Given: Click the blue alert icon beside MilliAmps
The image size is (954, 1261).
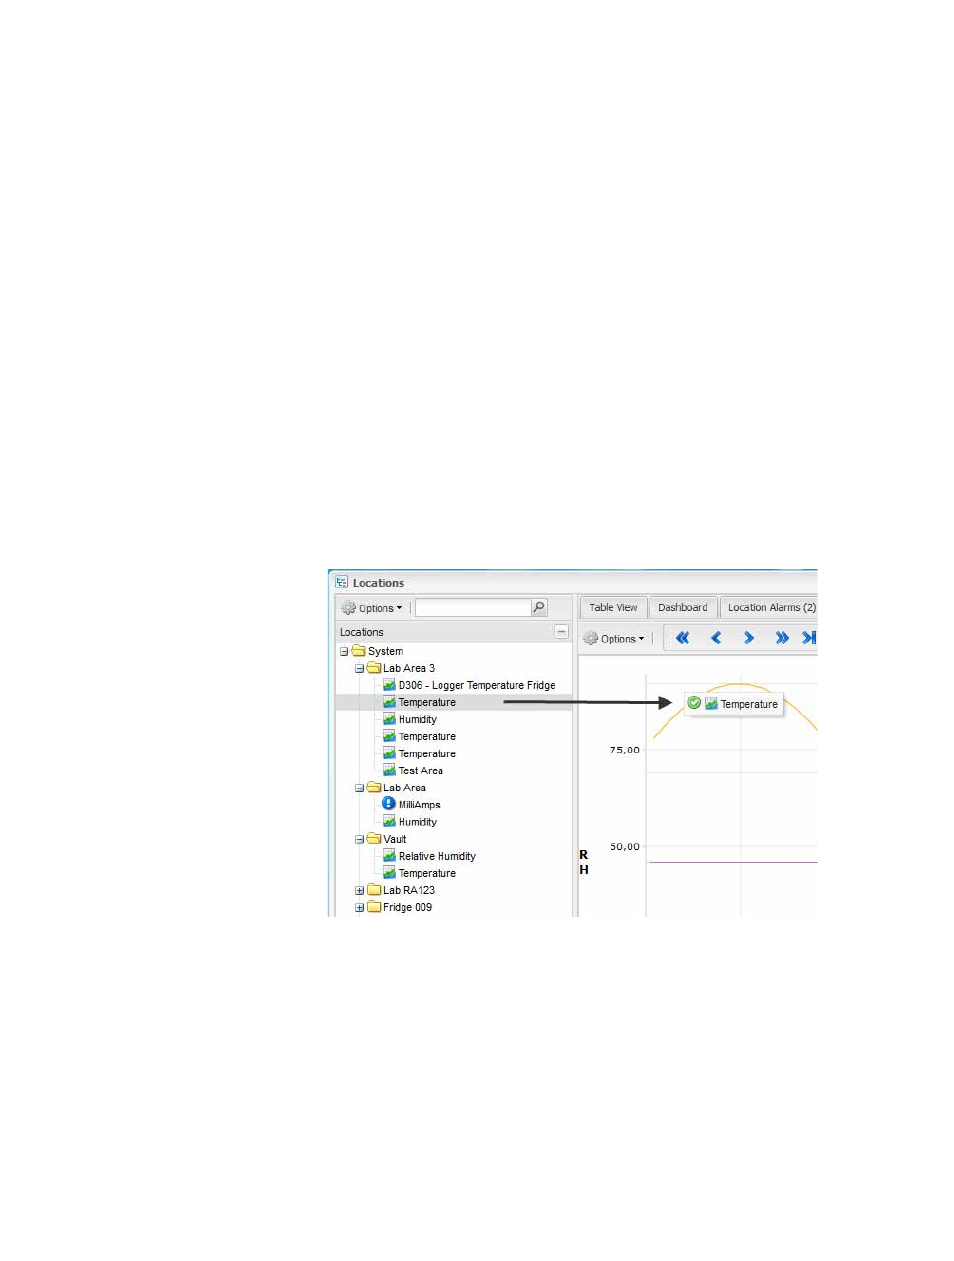Looking at the screenshot, I should tap(389, 803).
